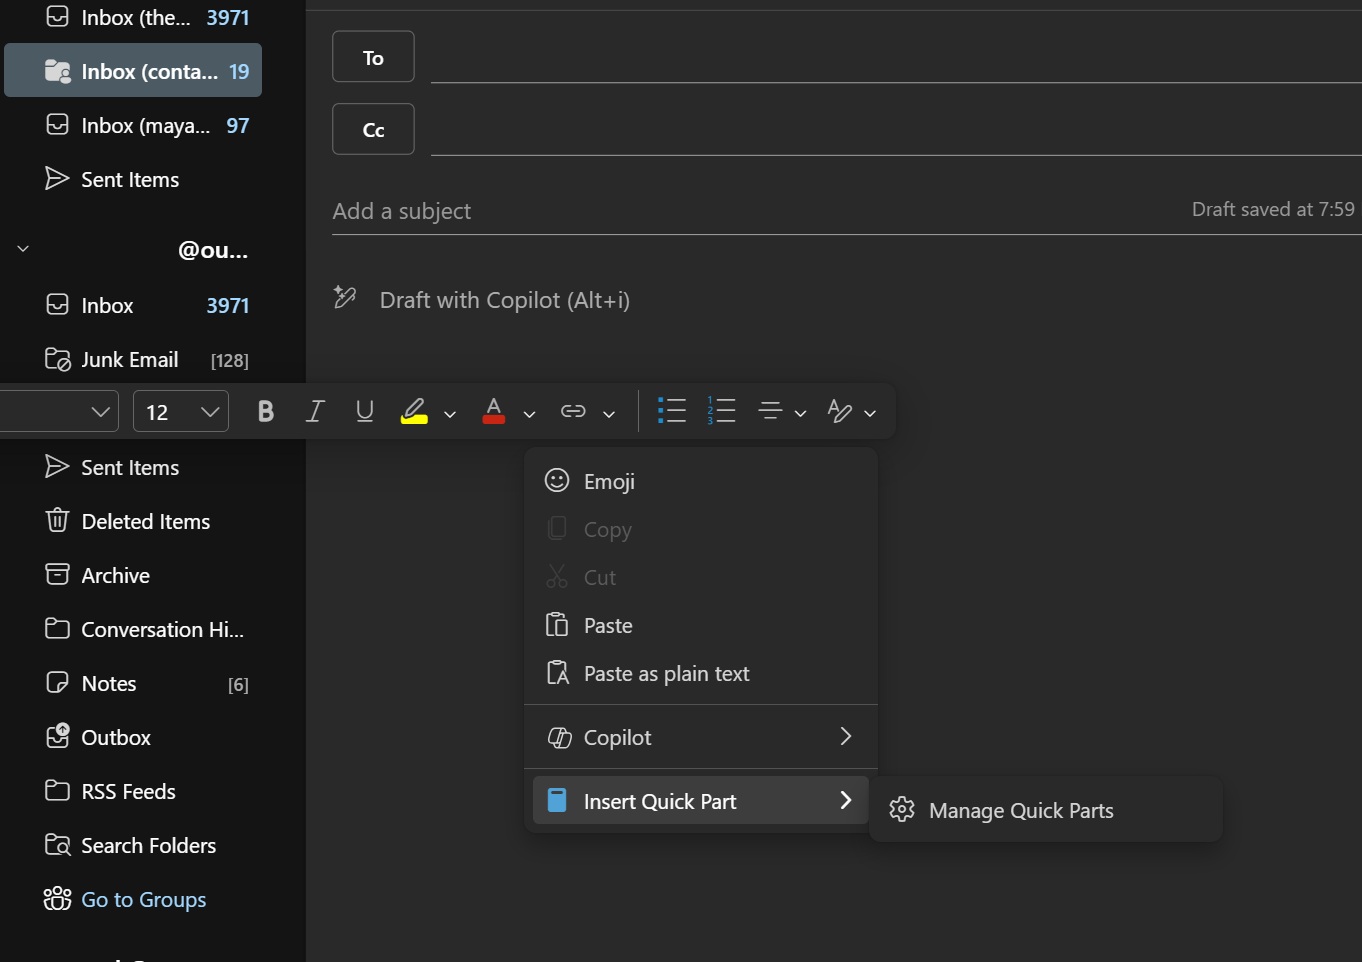Apply numbered list formatting
Viewport: 1362px width, 962px height.
[x=721, y=411]
